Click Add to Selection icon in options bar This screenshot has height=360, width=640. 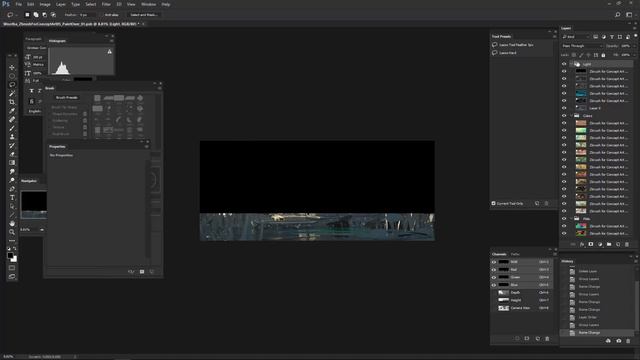(36, 15)
